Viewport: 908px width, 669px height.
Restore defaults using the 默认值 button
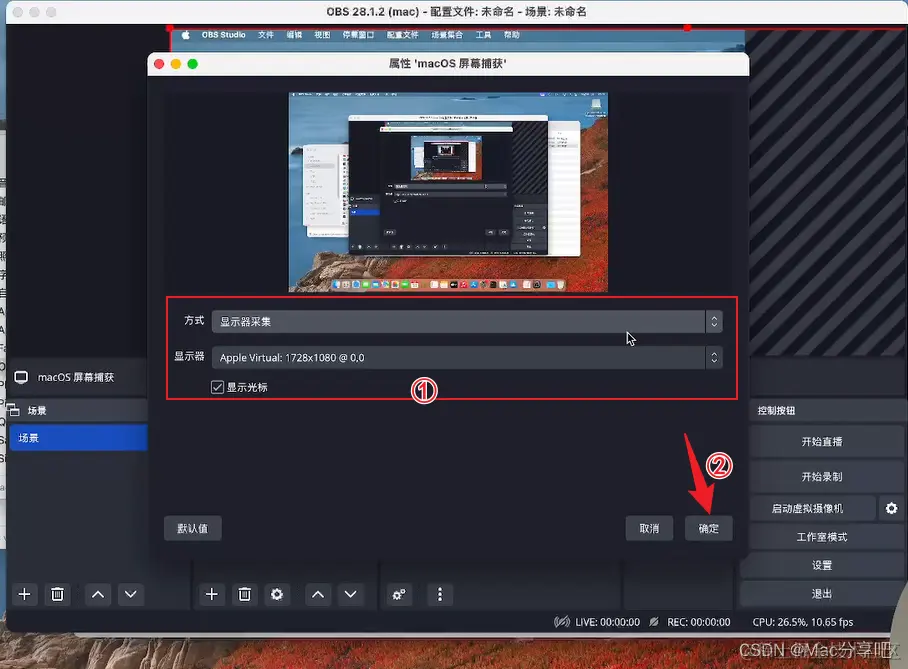coord(192,528)
